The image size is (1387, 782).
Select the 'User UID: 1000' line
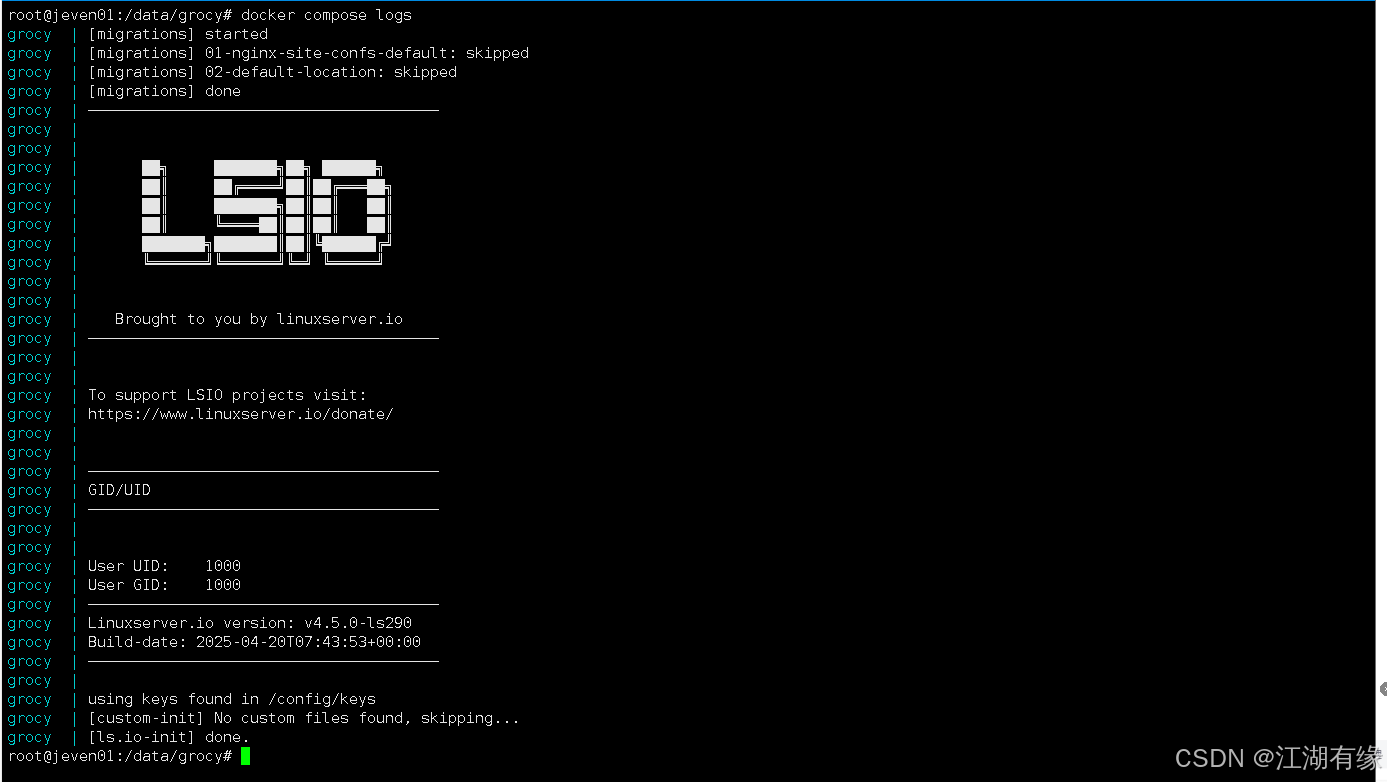(x=164, y=566)
